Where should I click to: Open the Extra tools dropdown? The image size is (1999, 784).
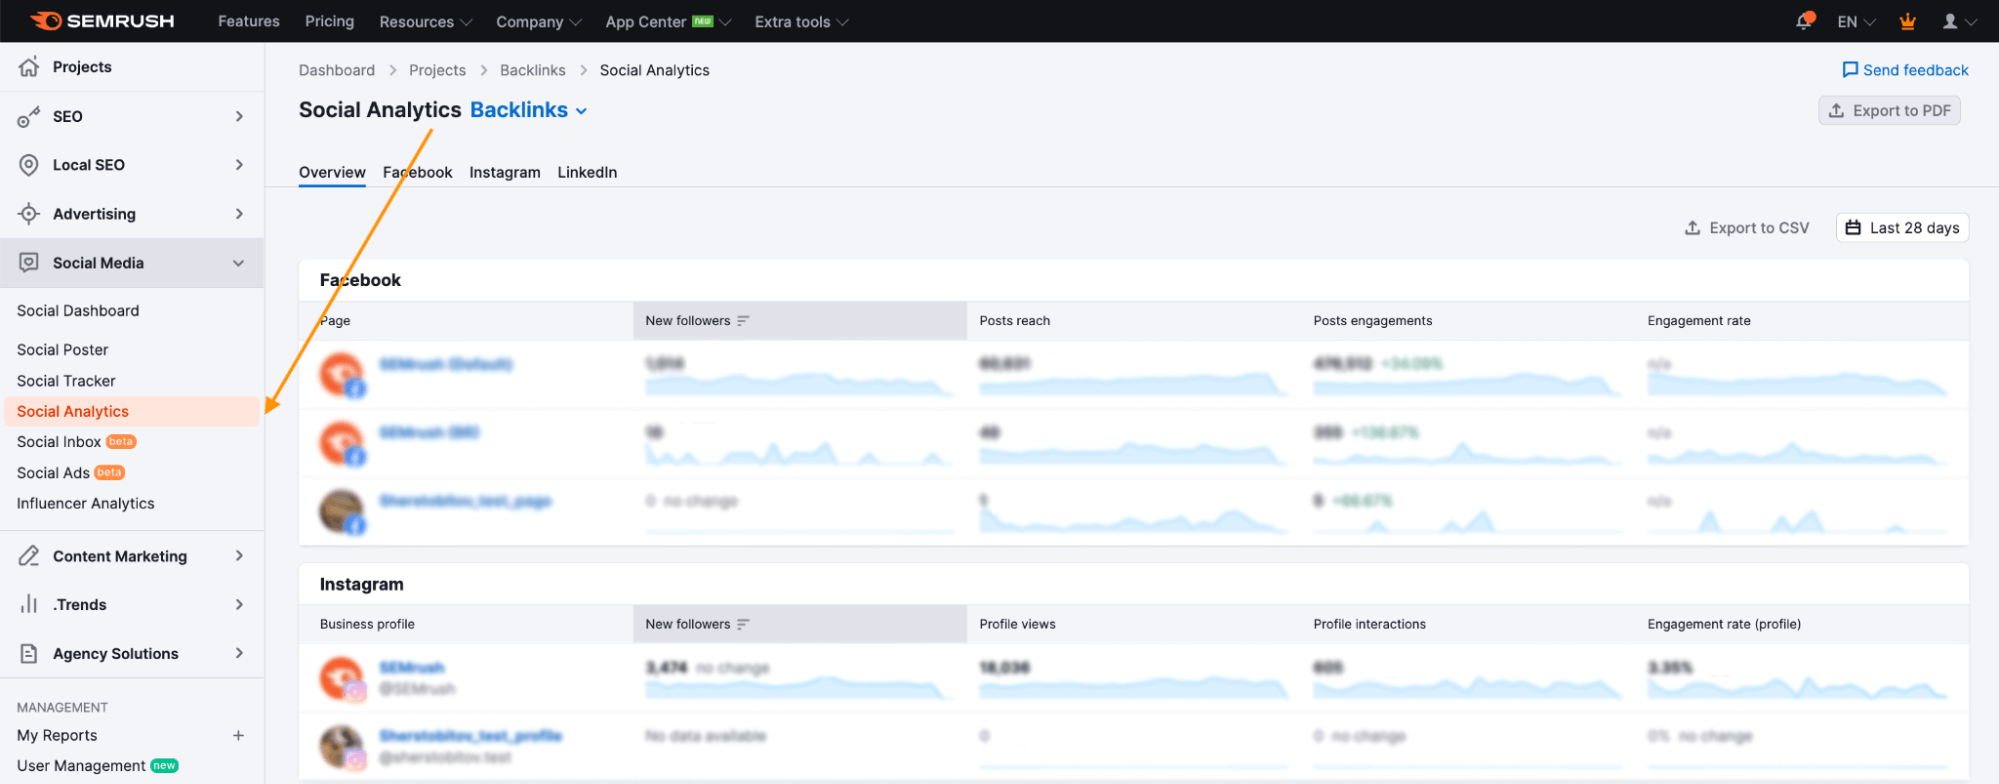pyautogui.click(x=801, y=22)
